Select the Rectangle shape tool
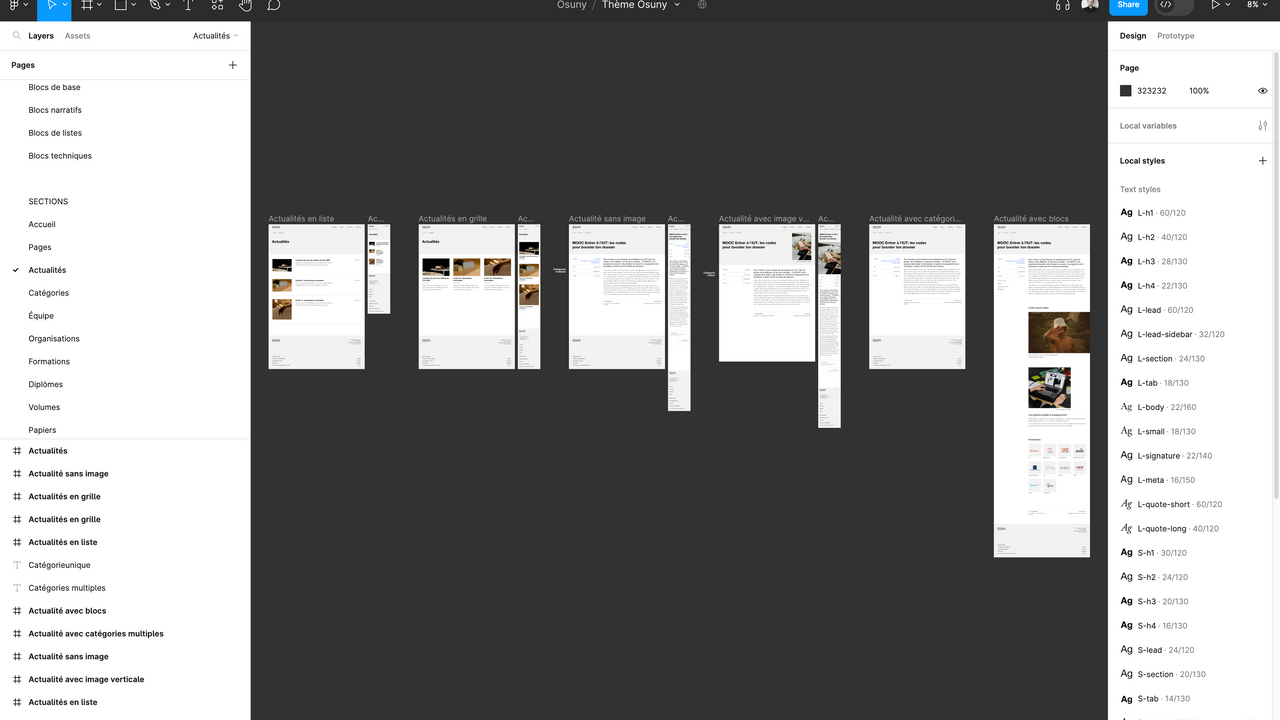1280x720 pixels. tap(120, 5)
